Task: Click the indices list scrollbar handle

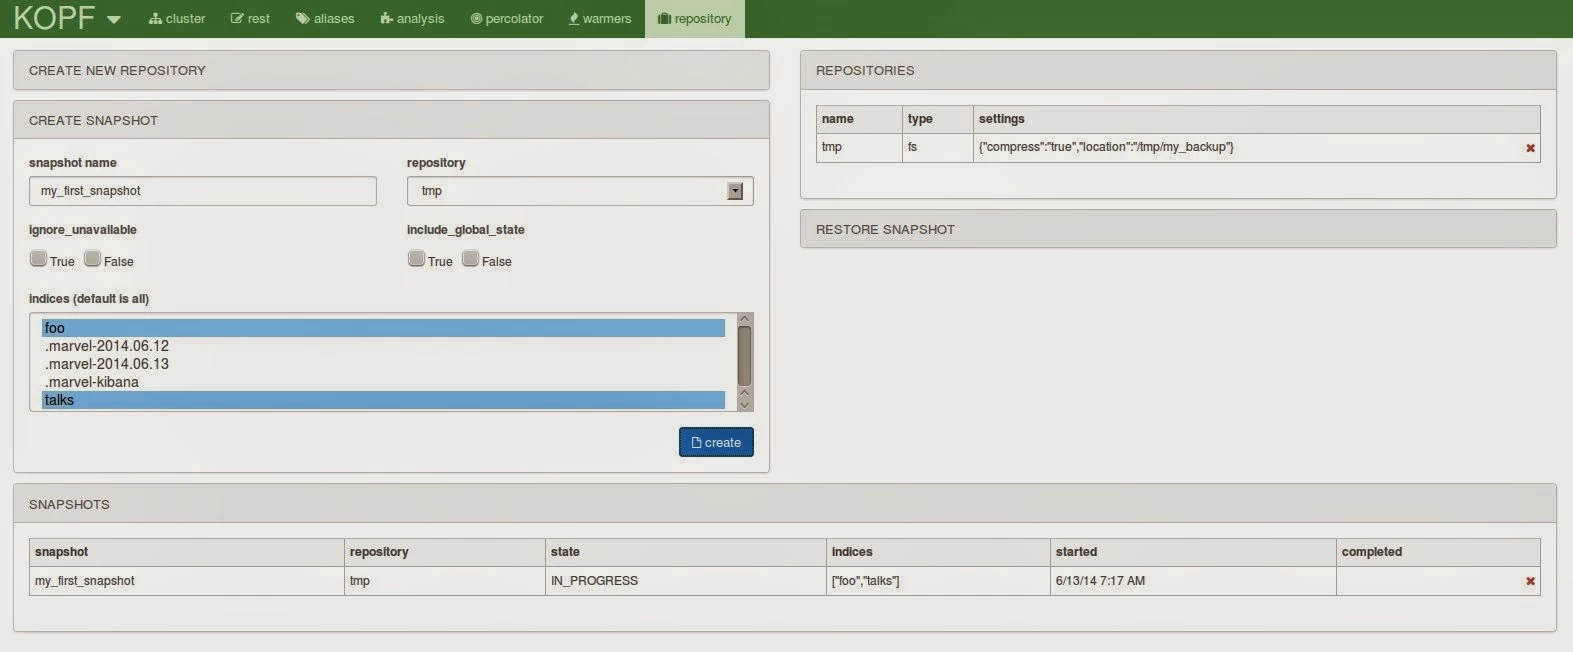Action: tap(744, 355)
